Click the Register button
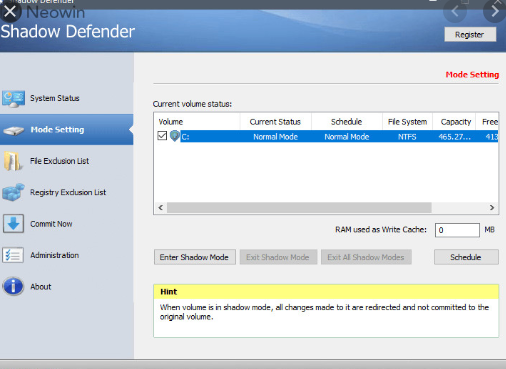 coord(470,34)
